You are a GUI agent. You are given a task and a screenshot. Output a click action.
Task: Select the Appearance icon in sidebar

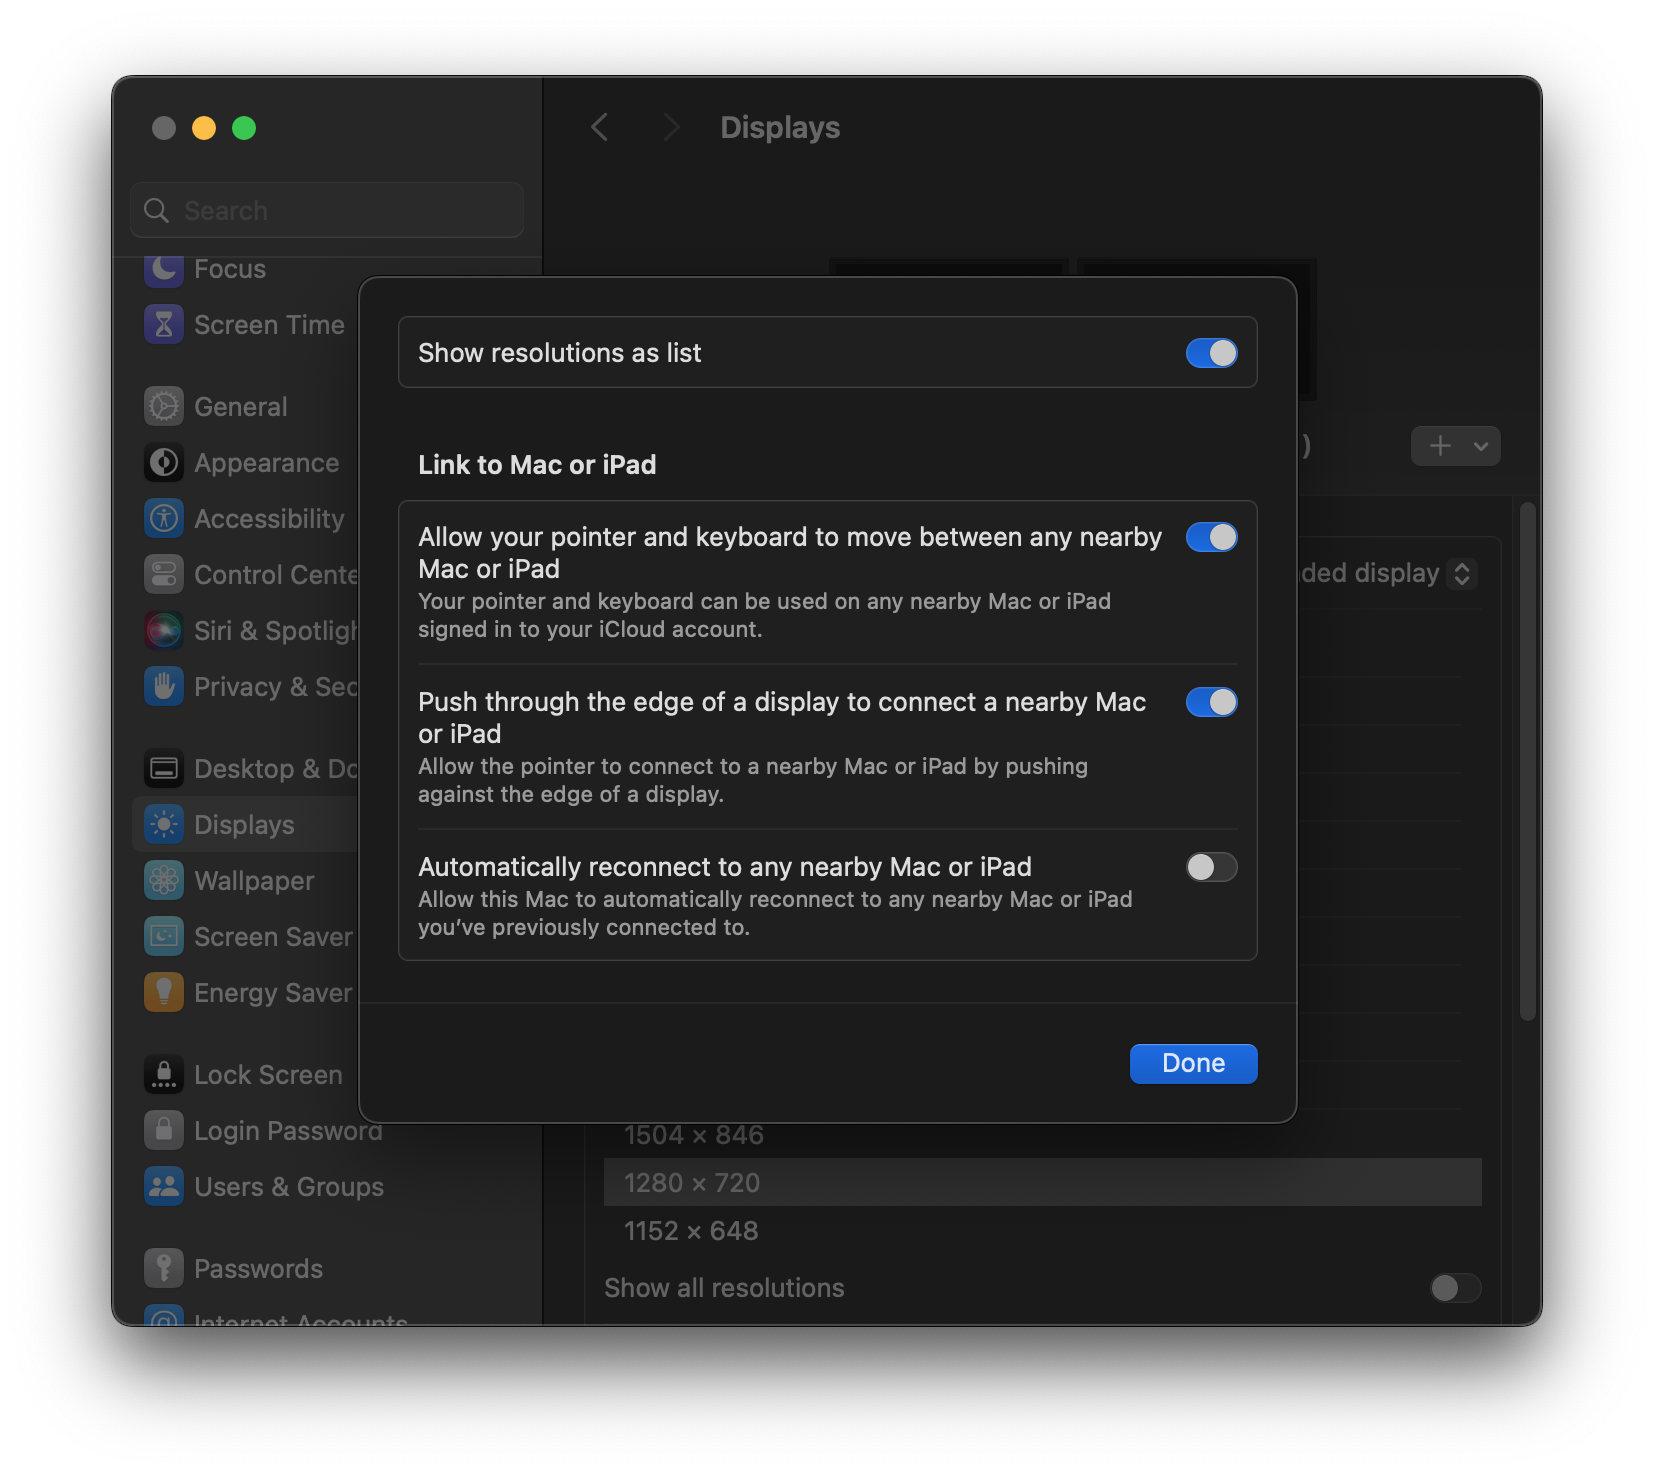pos(164,462)
